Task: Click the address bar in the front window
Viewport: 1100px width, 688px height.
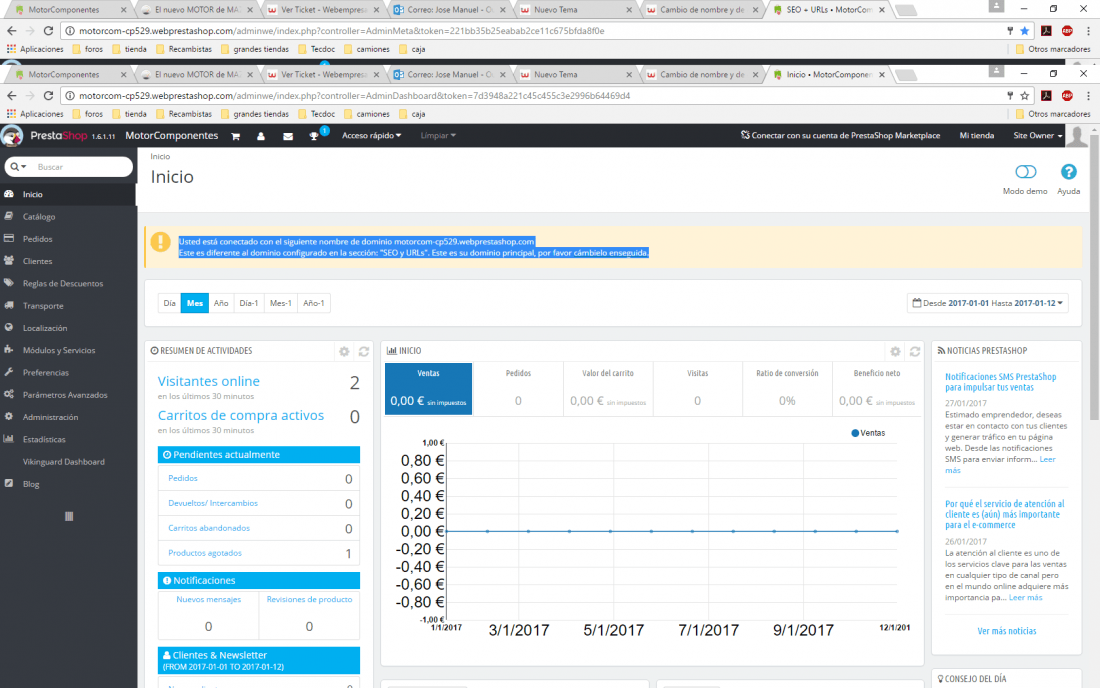Action: tap(533, 95)
